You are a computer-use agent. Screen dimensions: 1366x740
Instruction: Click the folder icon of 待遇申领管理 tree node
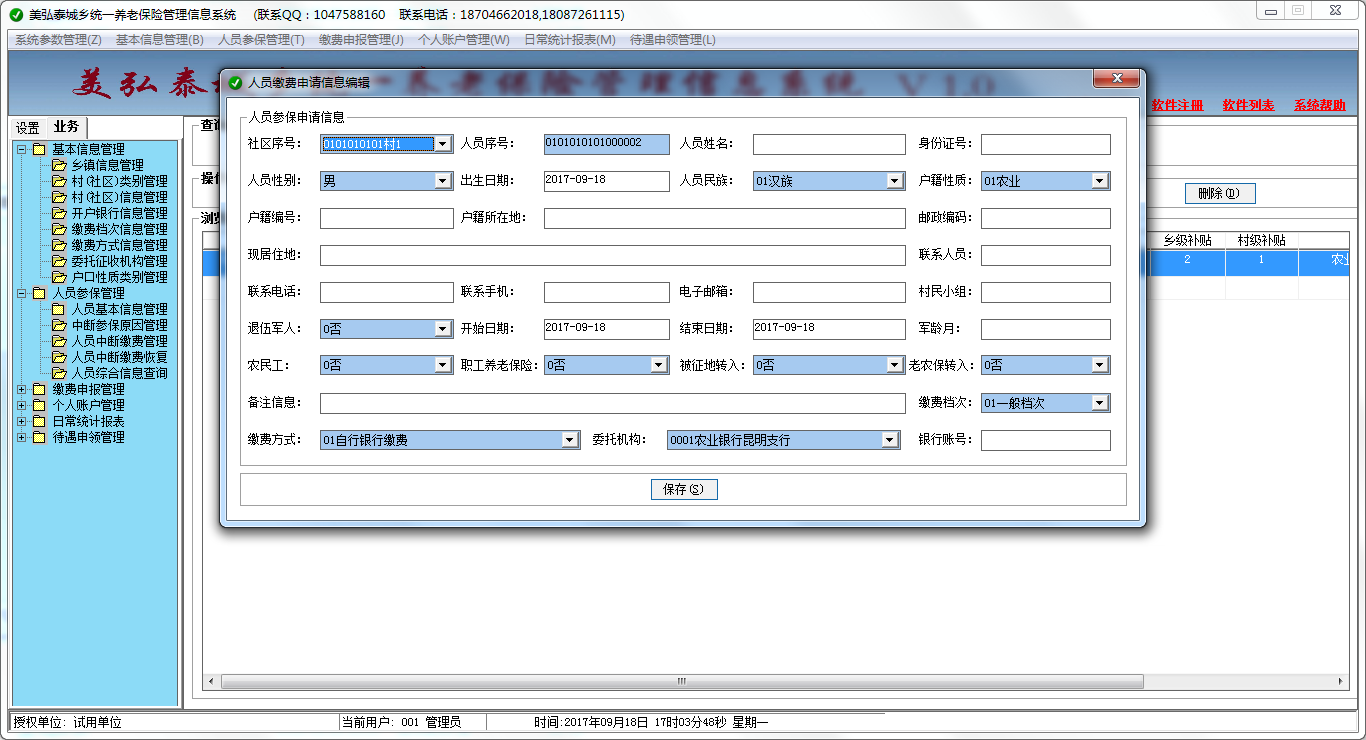(x=39, y=437)
